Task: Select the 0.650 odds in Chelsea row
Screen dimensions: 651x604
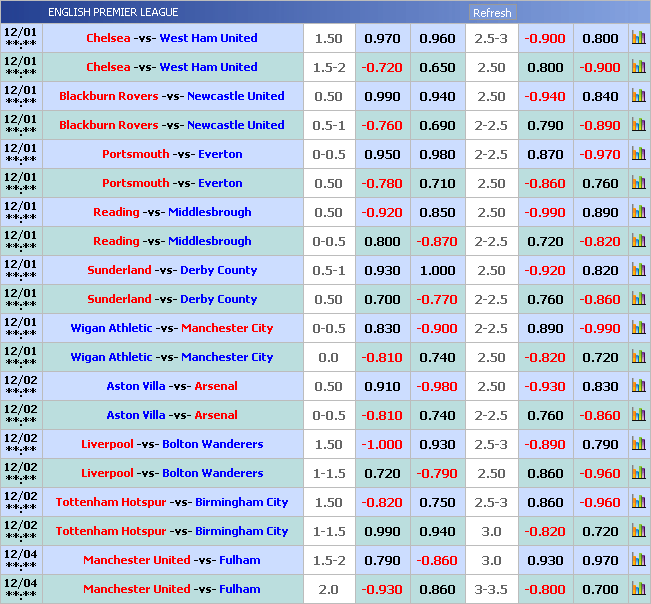Action: tap(437, 68)
